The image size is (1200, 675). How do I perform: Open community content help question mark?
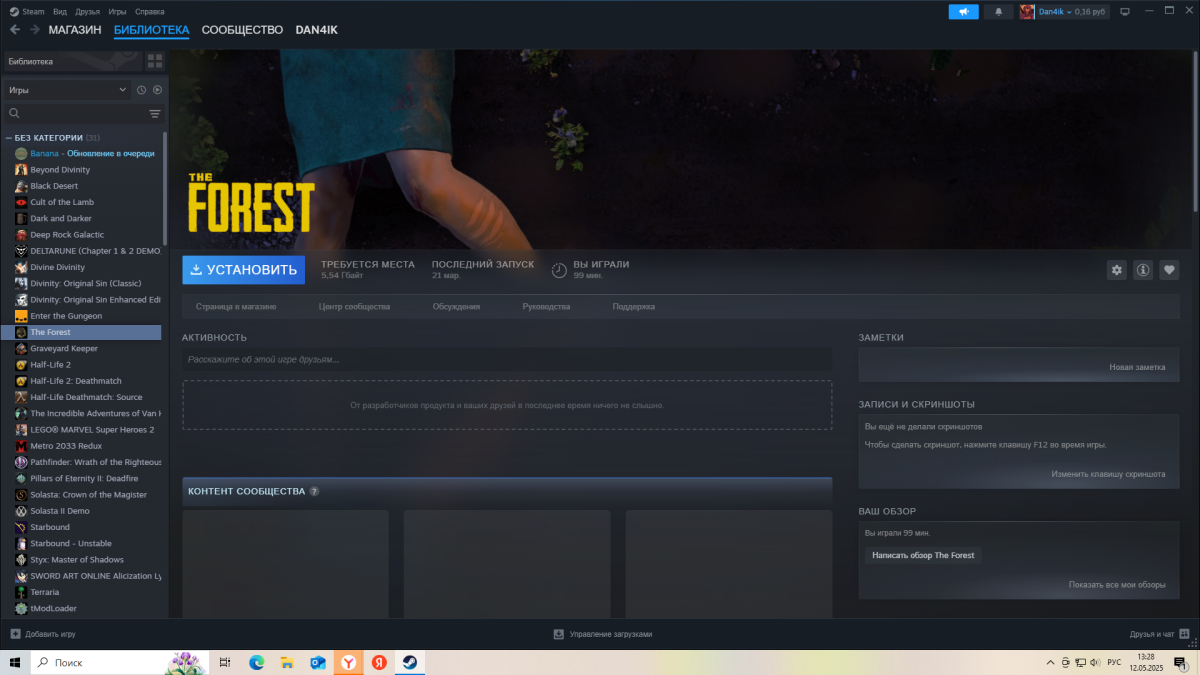click(314, 491)
